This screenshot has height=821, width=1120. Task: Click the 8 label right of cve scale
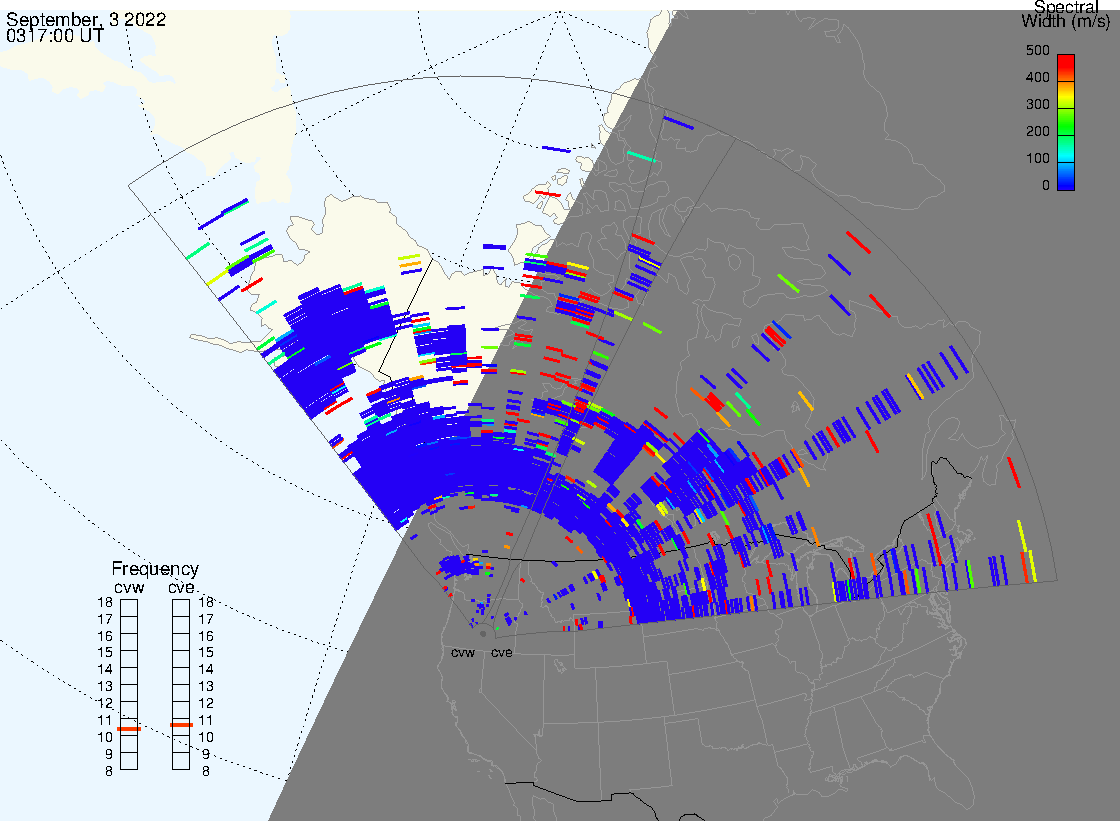[x=206, y=772]
